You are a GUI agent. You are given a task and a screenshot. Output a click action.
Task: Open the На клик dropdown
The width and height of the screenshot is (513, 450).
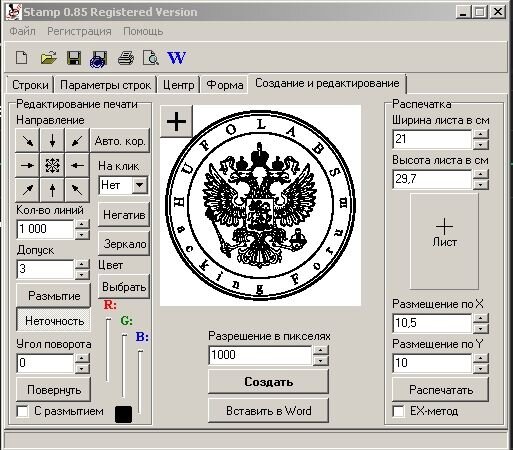[x=140, y=185]
